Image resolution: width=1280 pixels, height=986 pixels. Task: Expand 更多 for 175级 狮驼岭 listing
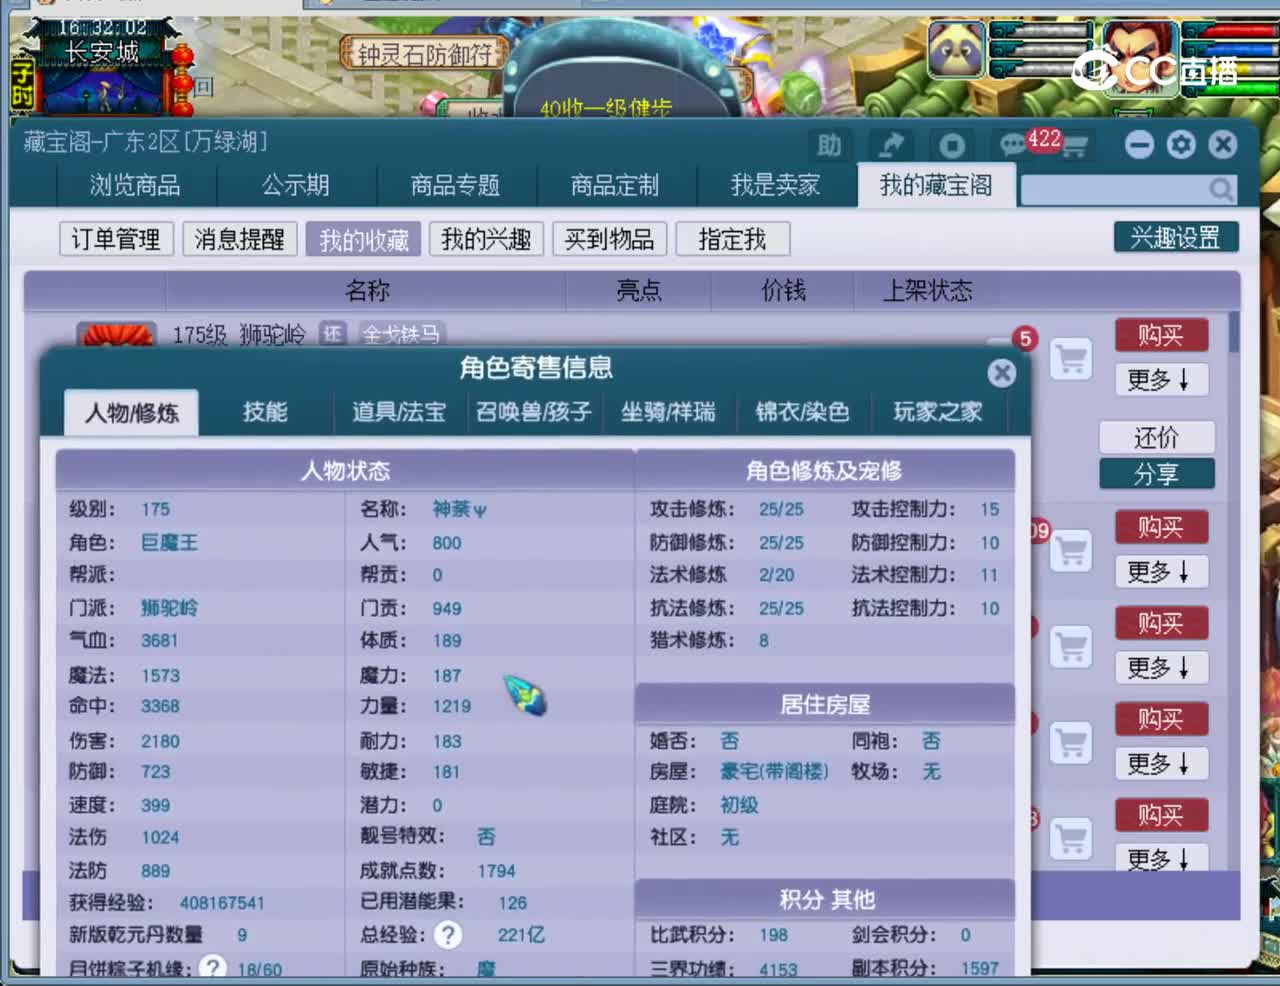1161,380
